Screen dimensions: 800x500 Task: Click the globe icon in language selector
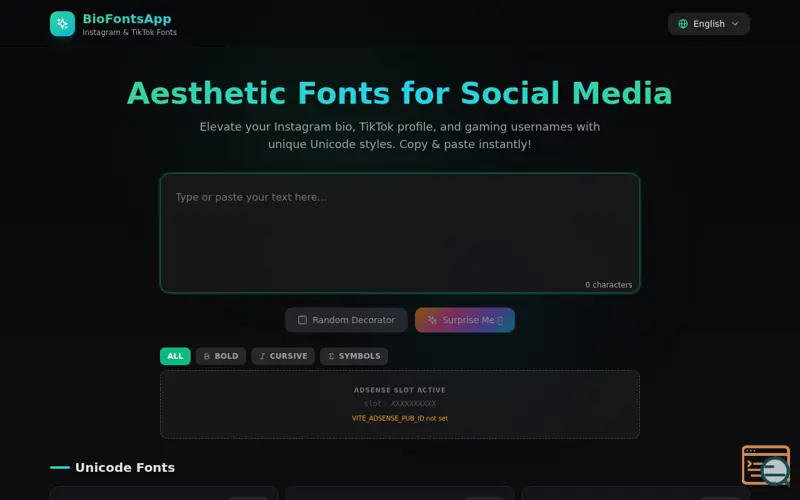point(683,24)
